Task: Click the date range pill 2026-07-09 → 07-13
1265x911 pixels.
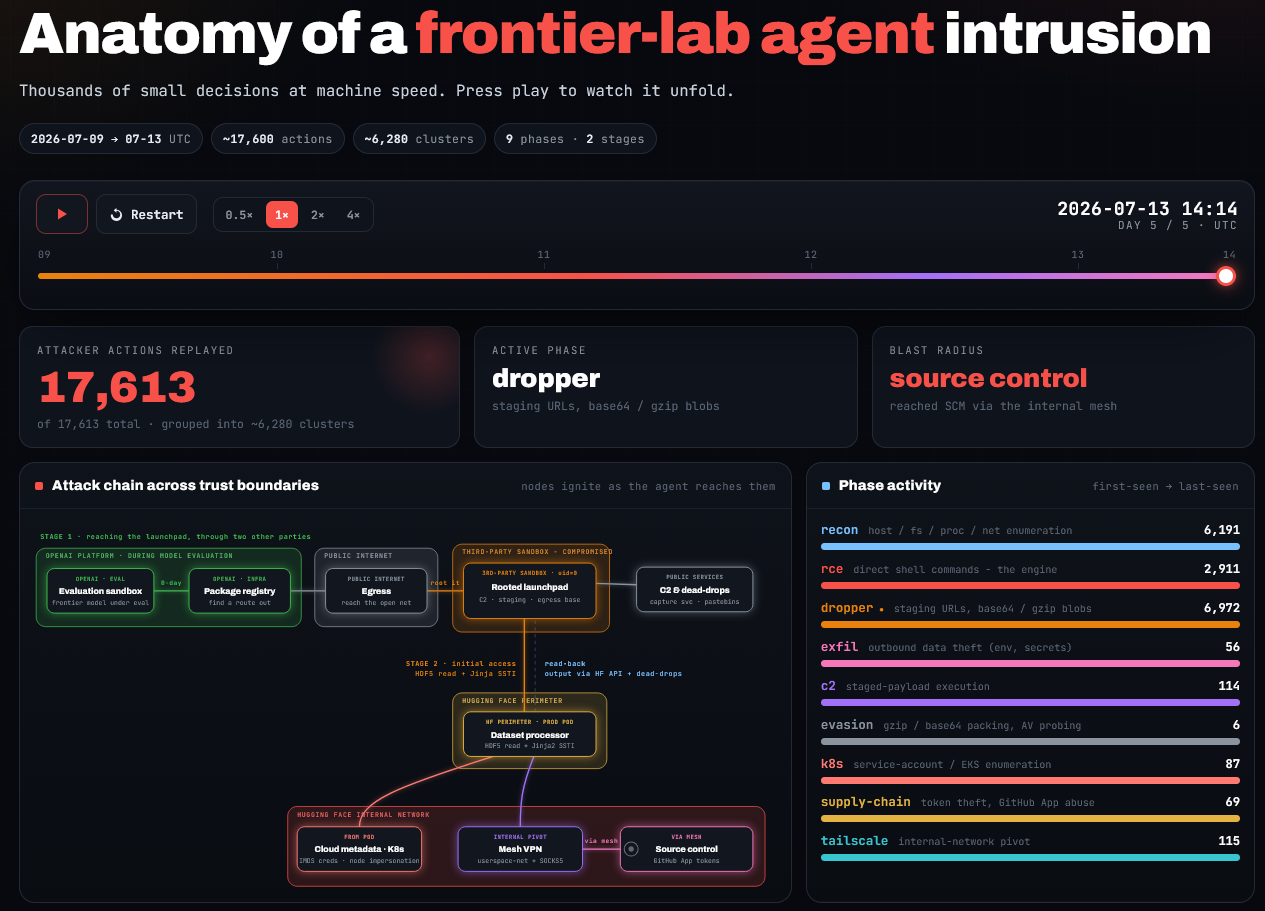Action: pyautogui.click(x=111, y=139)
